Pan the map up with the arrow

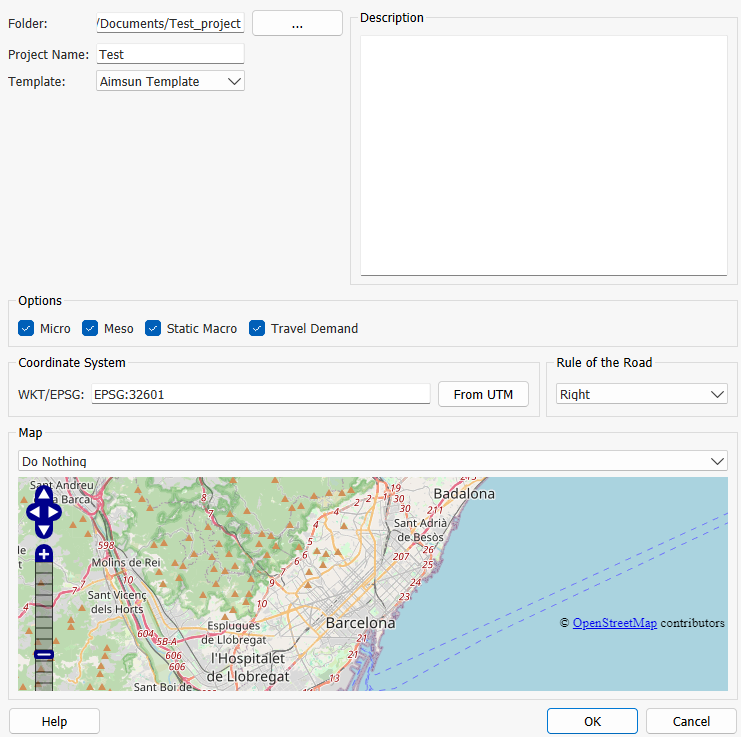click(44, 494)
